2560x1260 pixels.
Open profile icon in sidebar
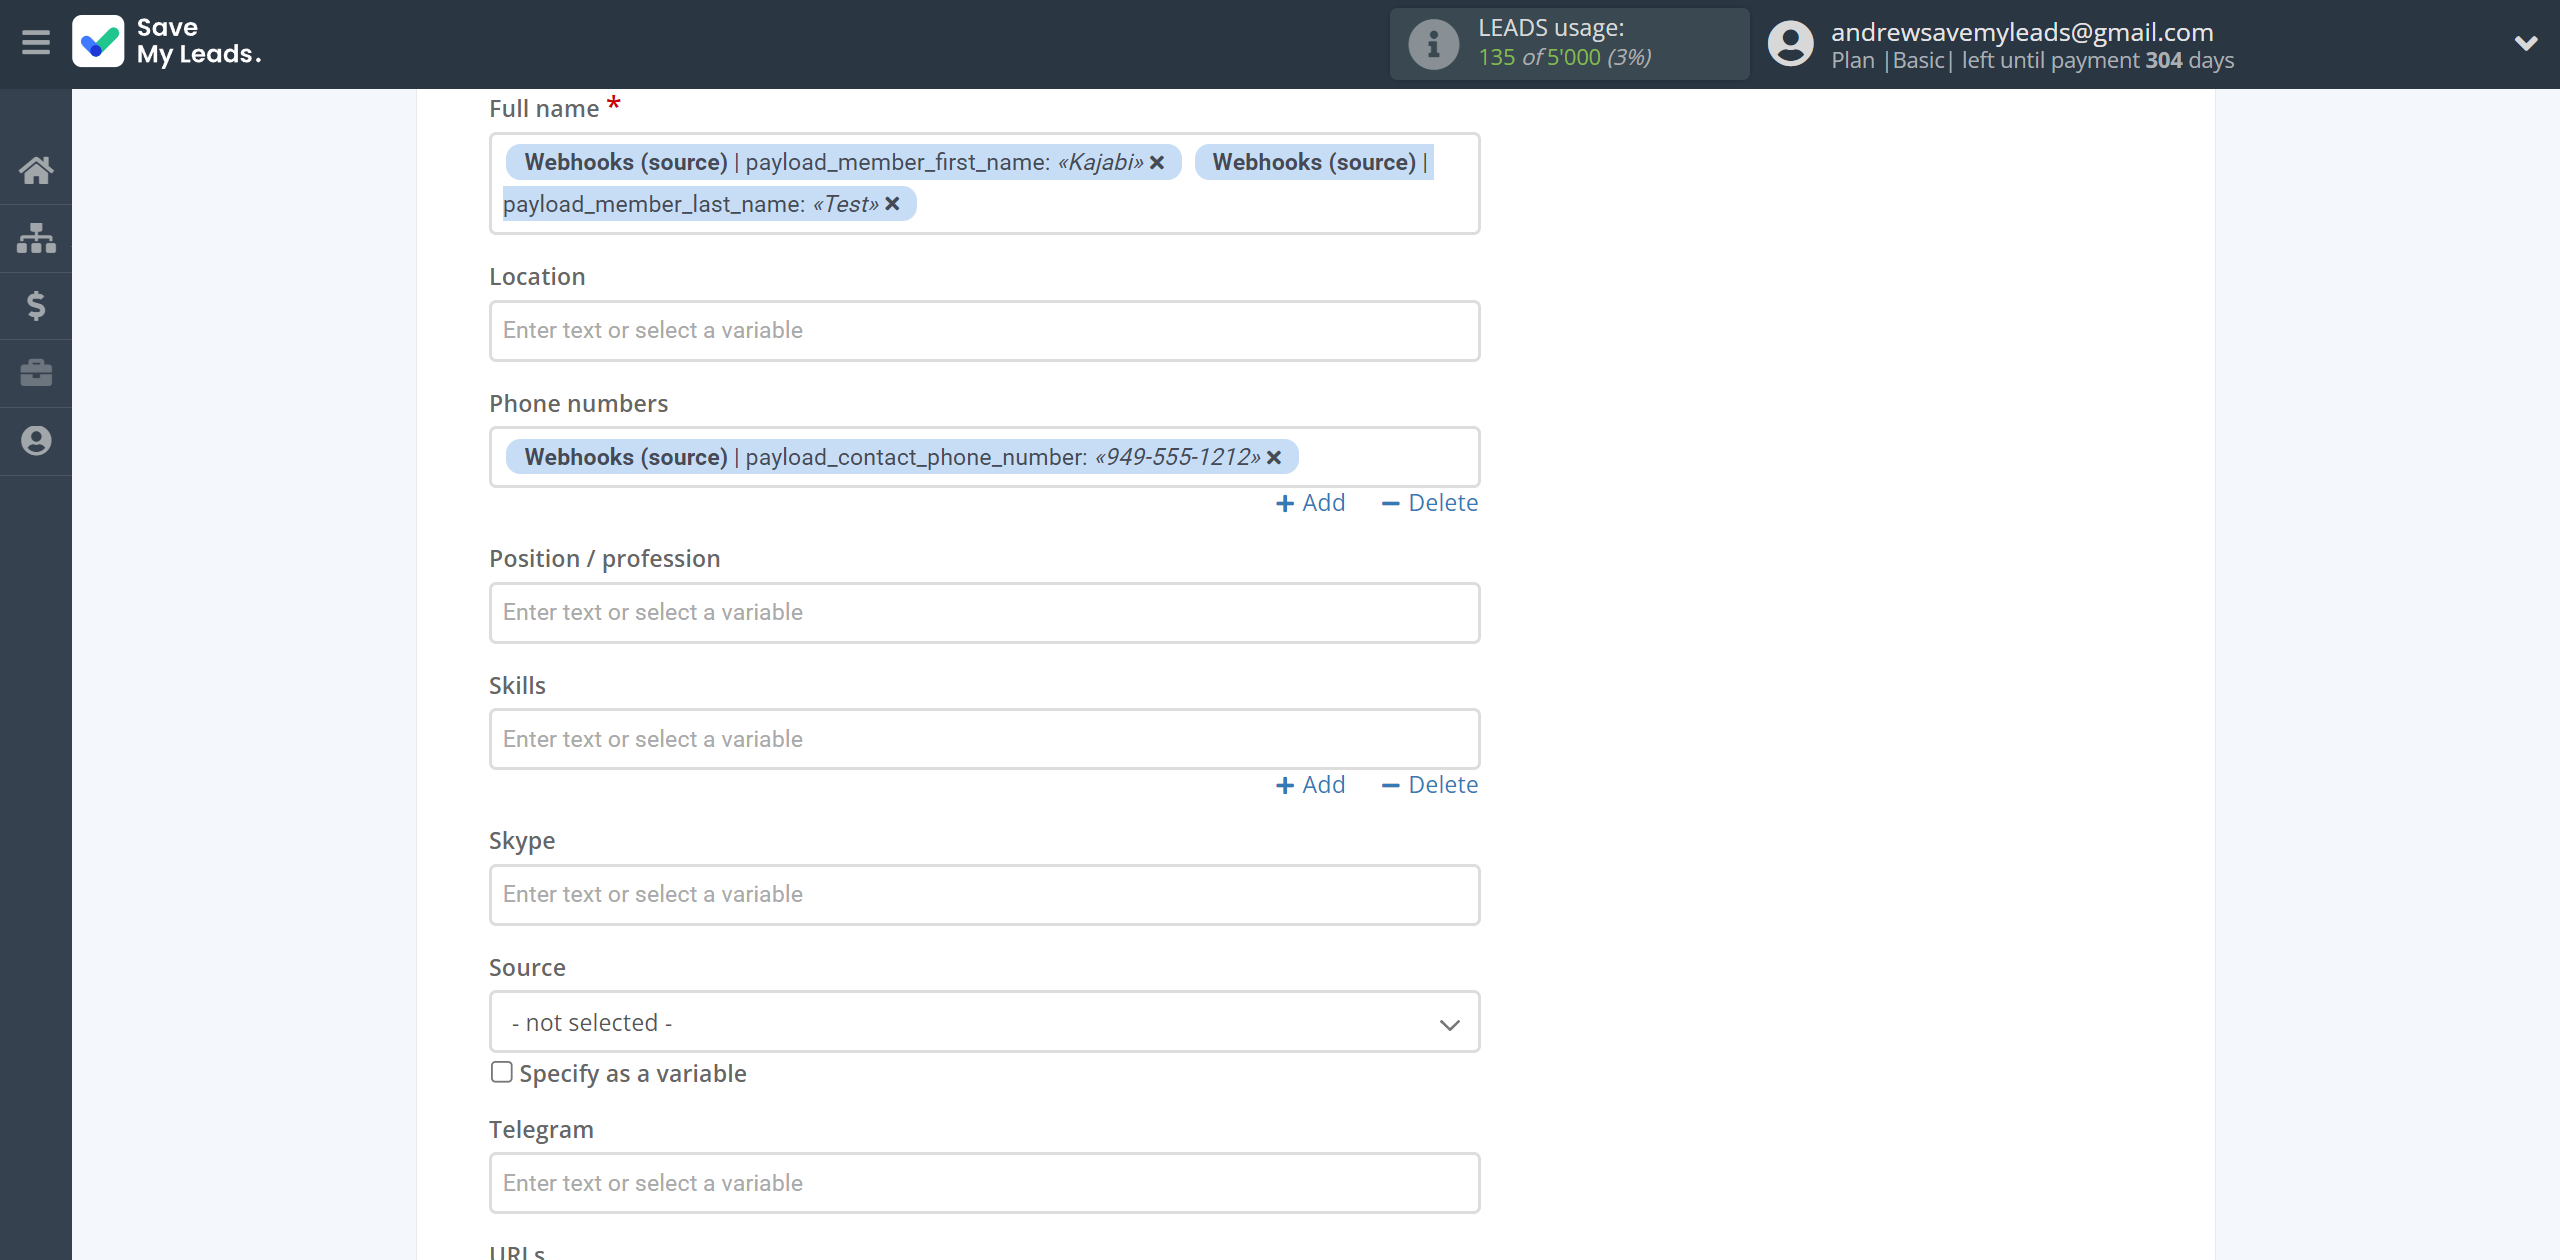36,441
